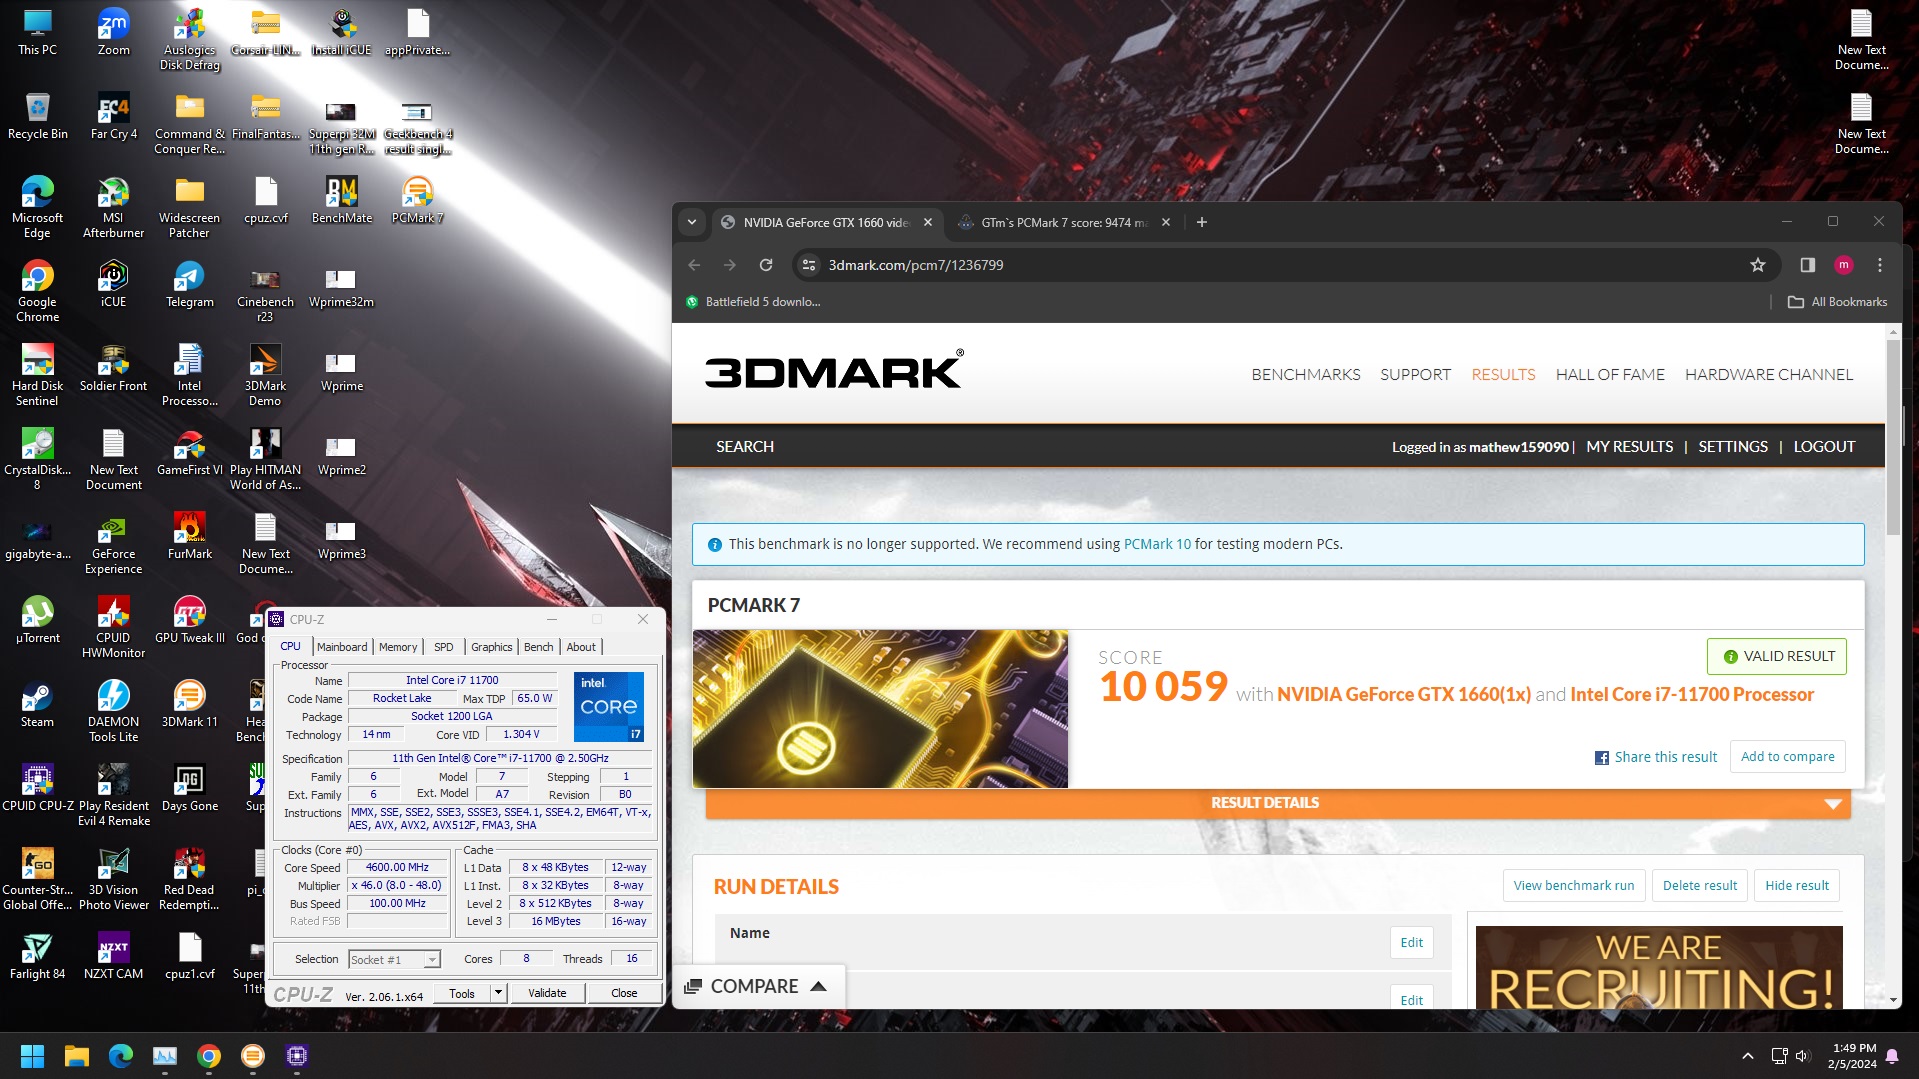Open the clock and date in taskbar
The height and width of the screenshot is (1079, 1919).
1853,1056
